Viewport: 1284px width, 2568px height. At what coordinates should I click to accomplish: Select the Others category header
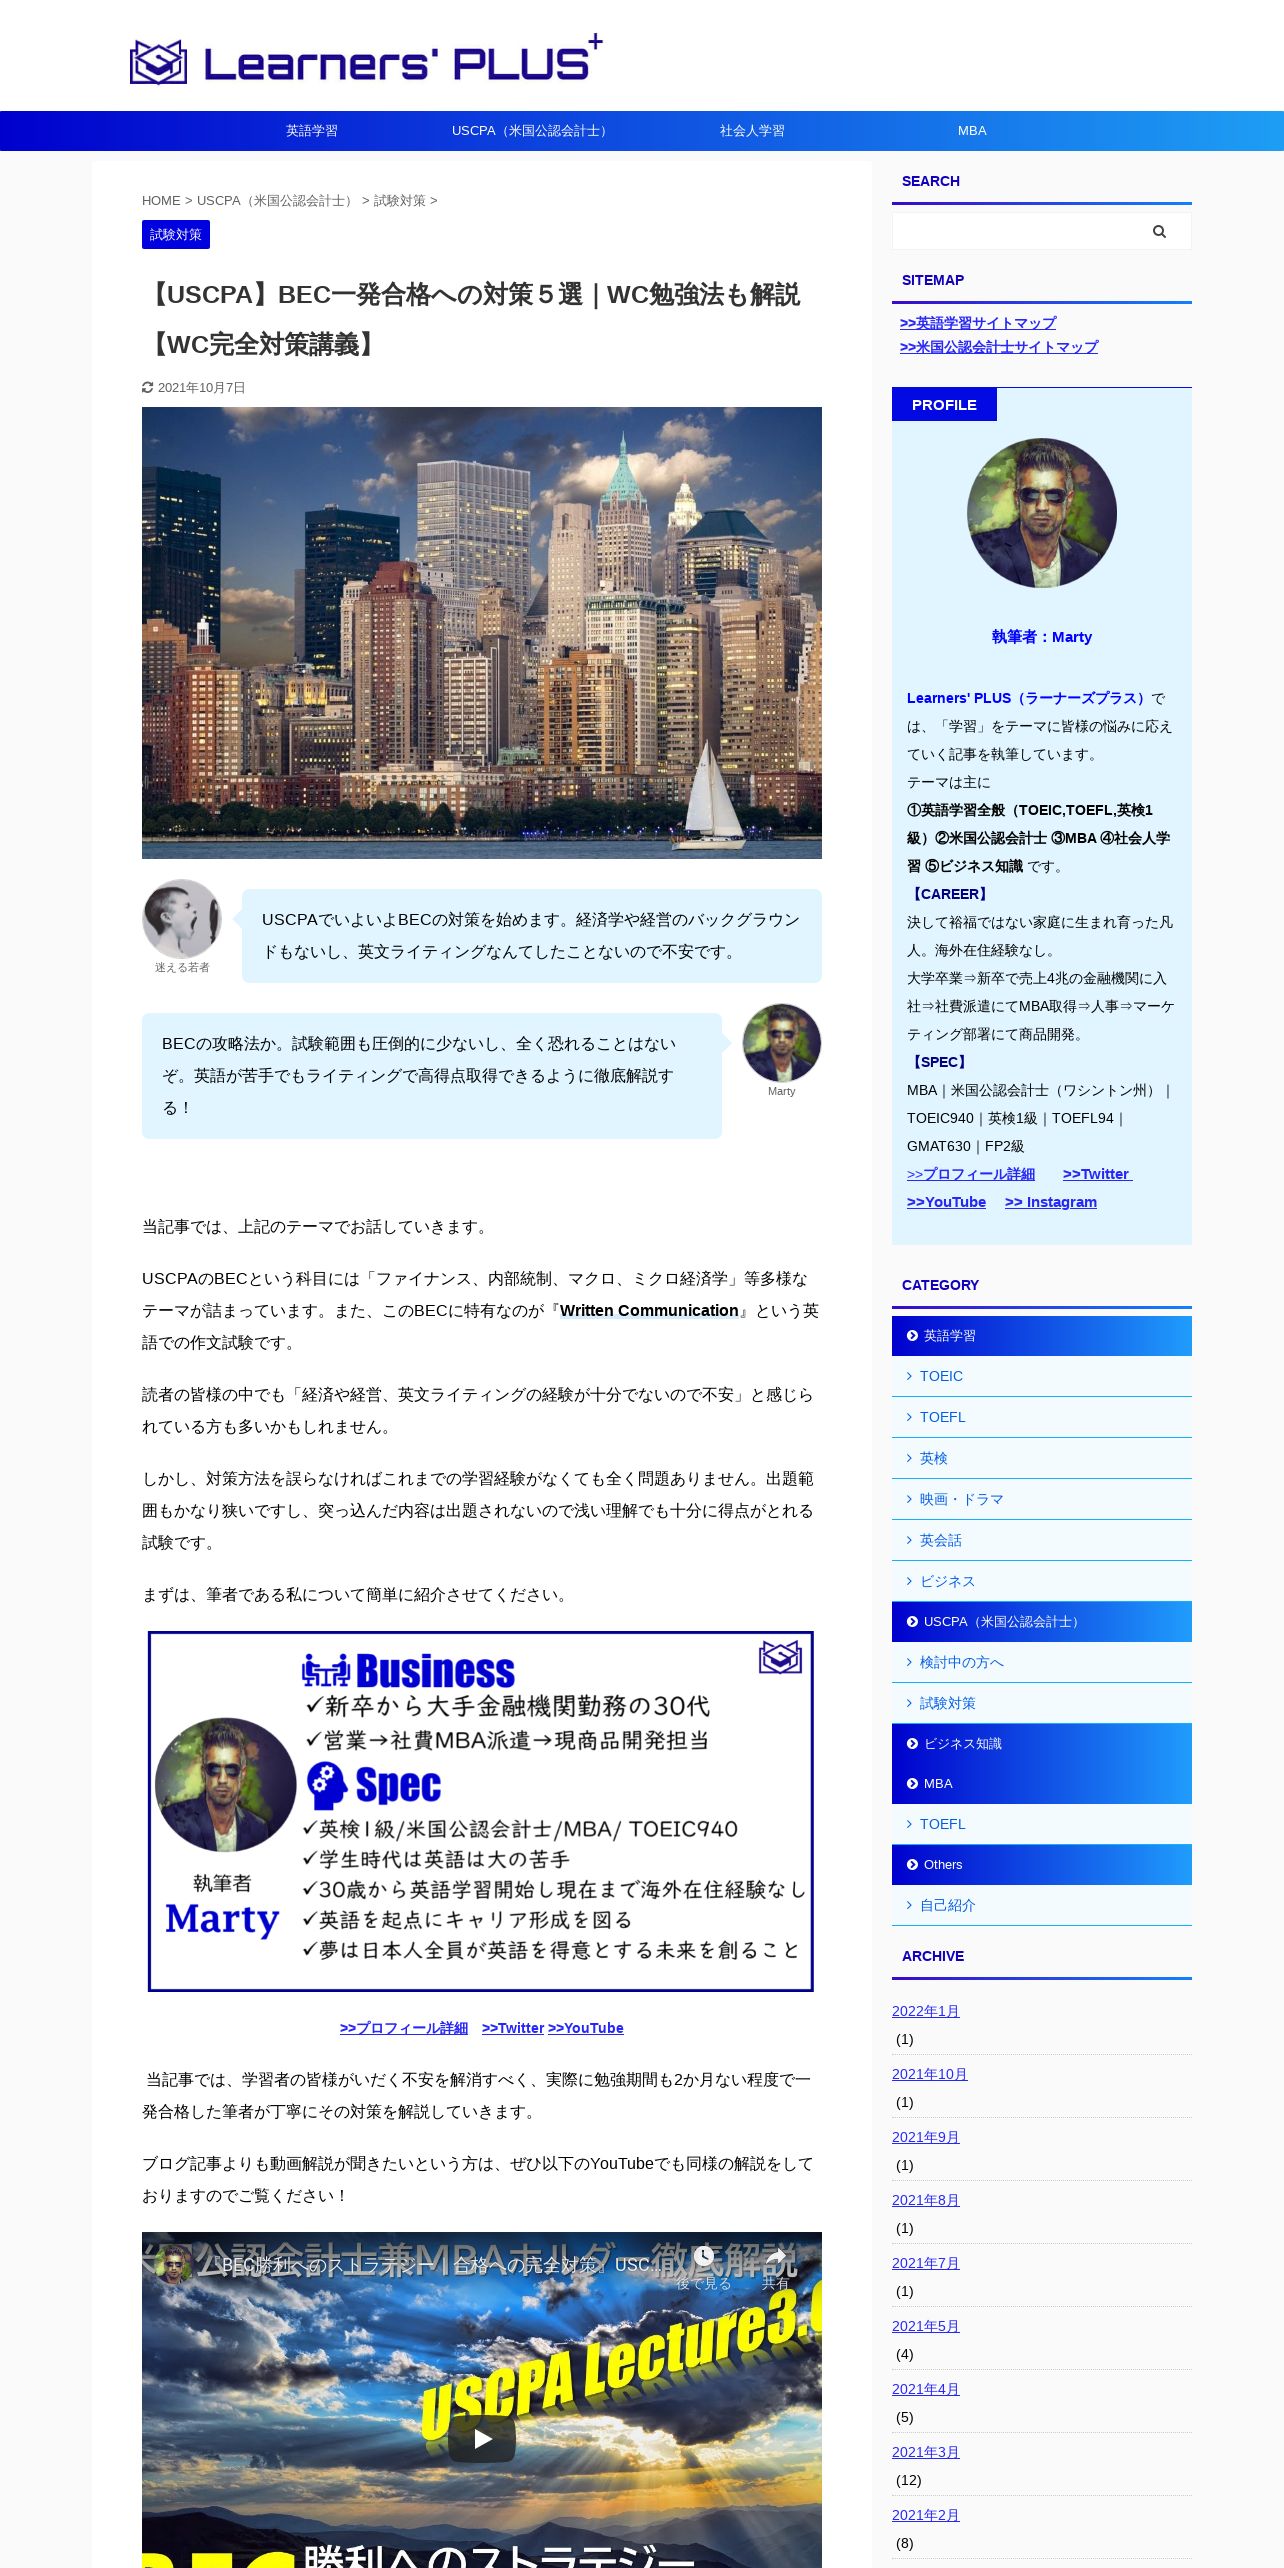1042,1865
